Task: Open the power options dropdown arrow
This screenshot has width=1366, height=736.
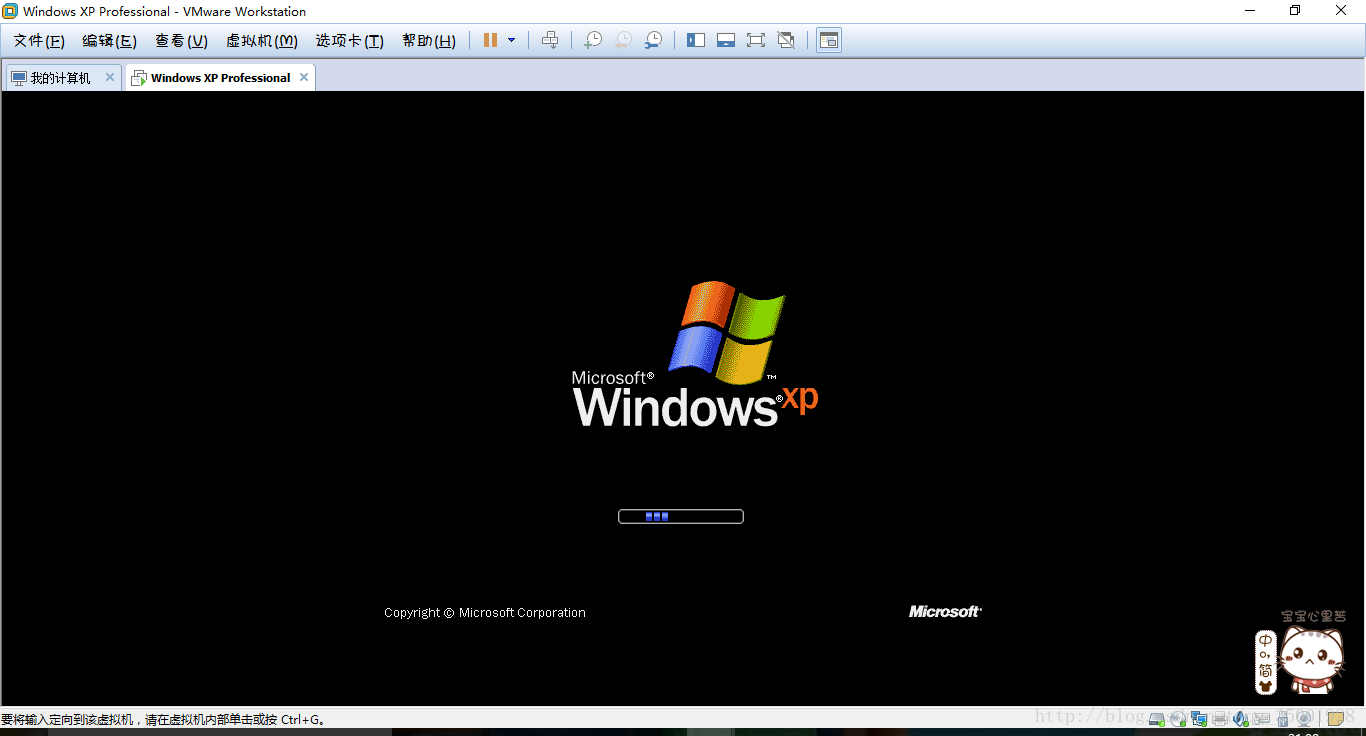Action: click(x=511, y=40)
